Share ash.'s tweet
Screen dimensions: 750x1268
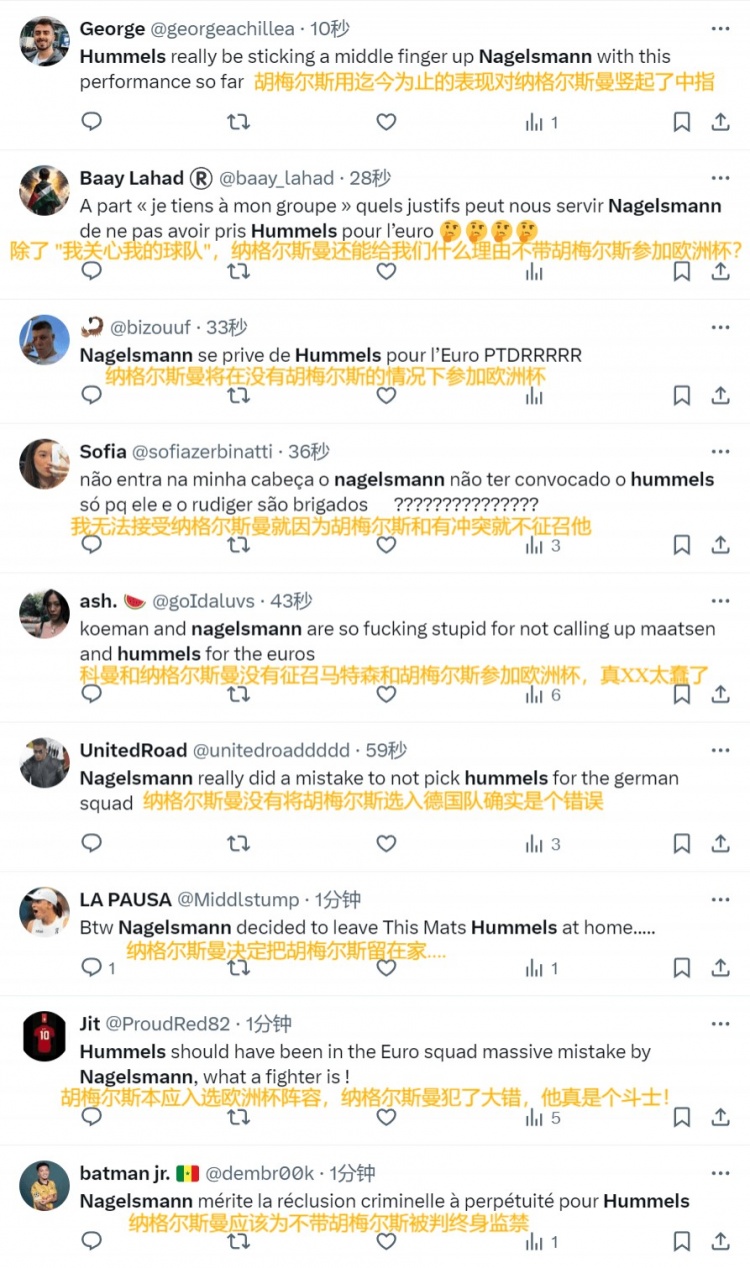720,694
